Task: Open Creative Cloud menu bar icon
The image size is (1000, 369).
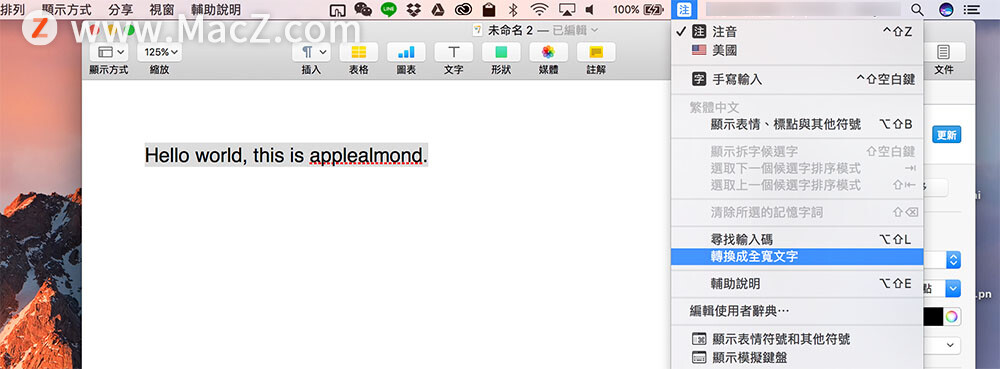Action: pos(463,10)
